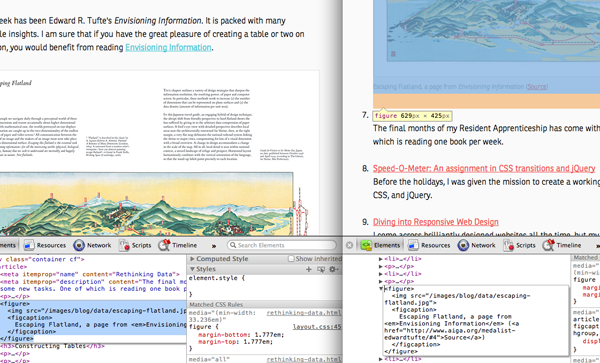Open Resources panel in left inspector
Image resolution: width=600 pixels, height=363 pixels.
tap(45, 245)
